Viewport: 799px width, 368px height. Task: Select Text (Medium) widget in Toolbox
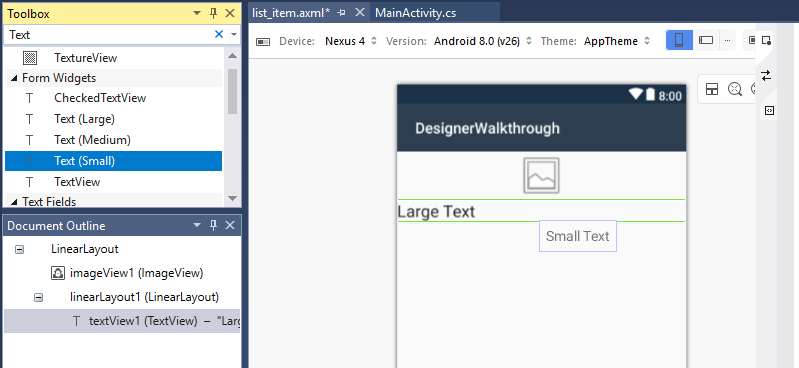pyautogui.click(x=113, y=140)
